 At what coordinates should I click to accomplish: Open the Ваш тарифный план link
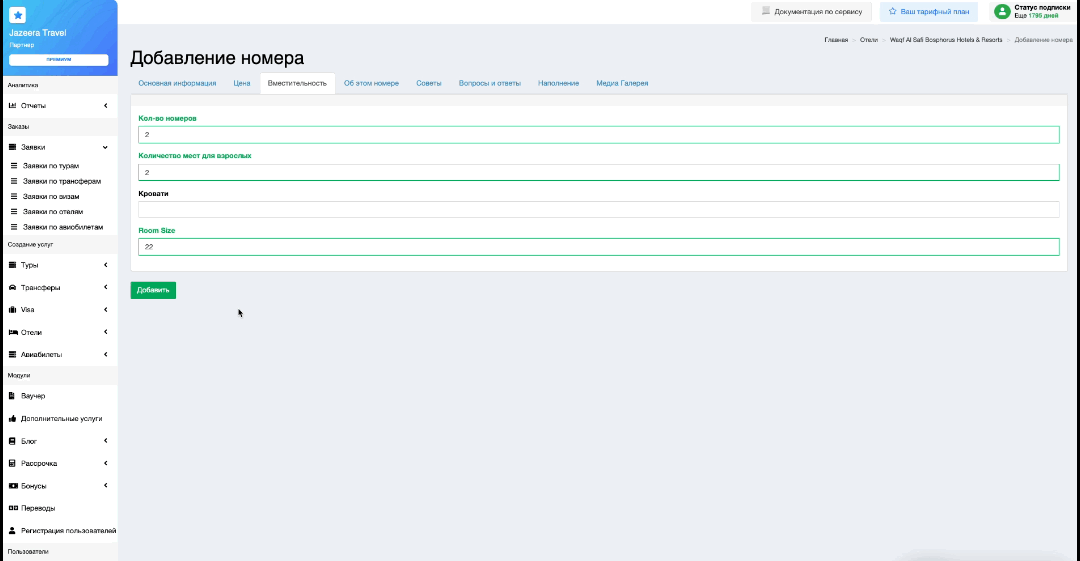tap(928, 11)
